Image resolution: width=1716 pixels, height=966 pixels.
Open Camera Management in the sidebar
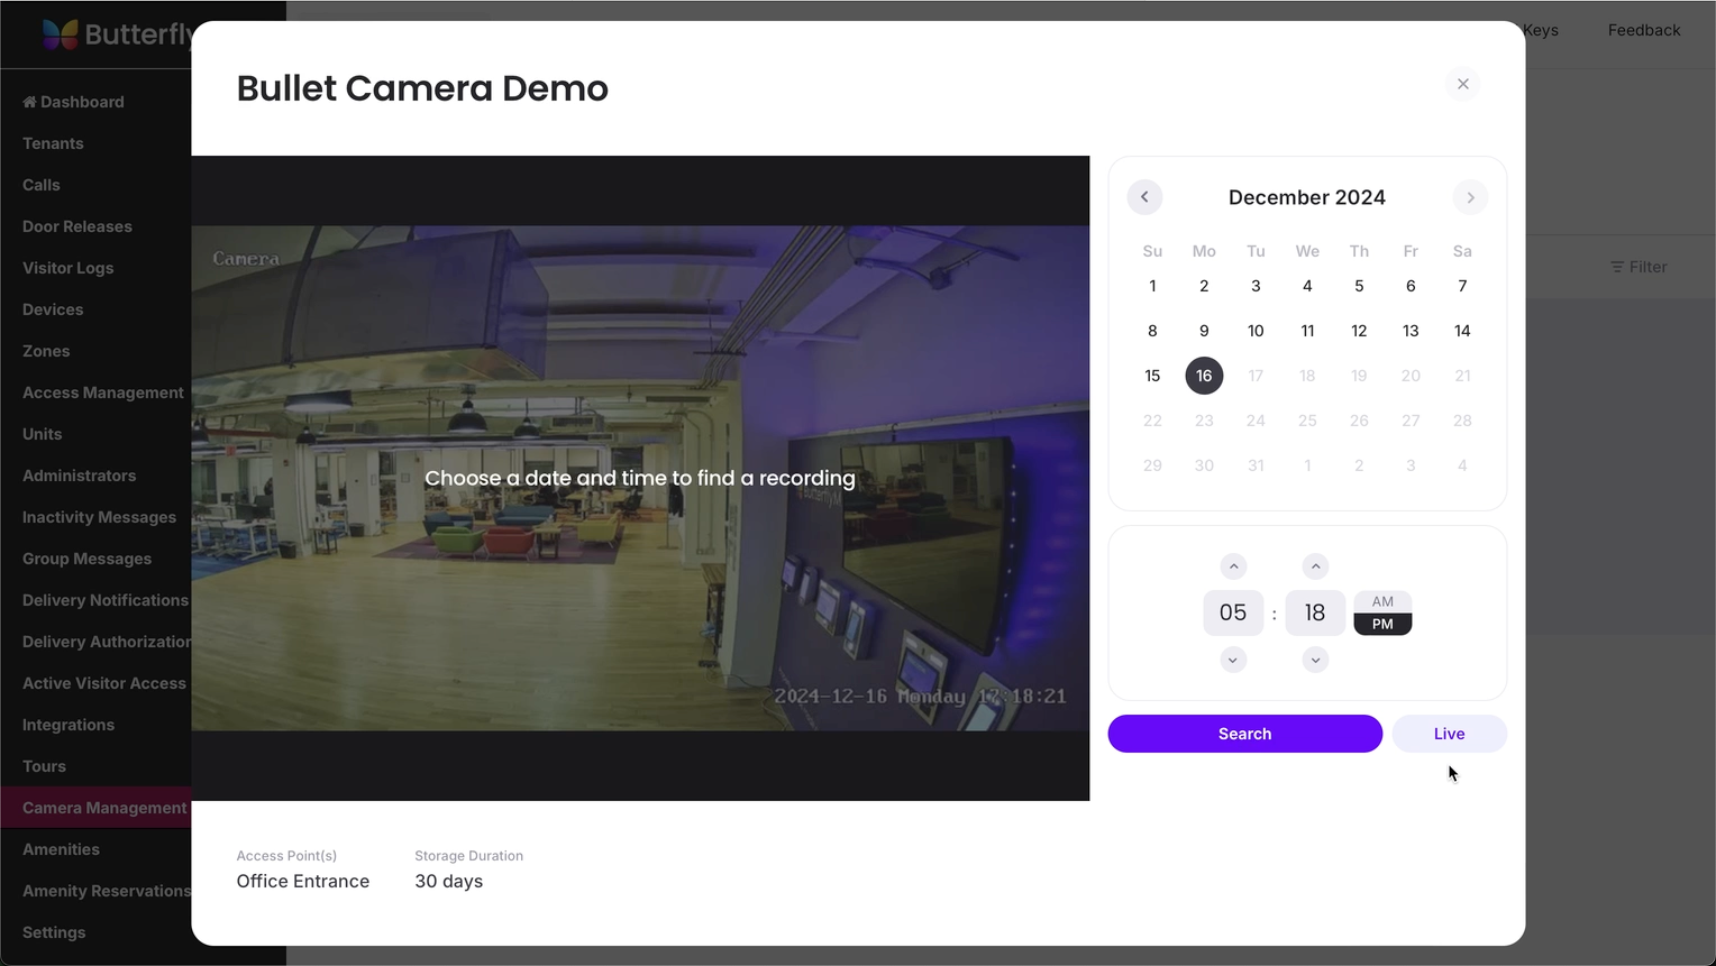coord(104,808)
